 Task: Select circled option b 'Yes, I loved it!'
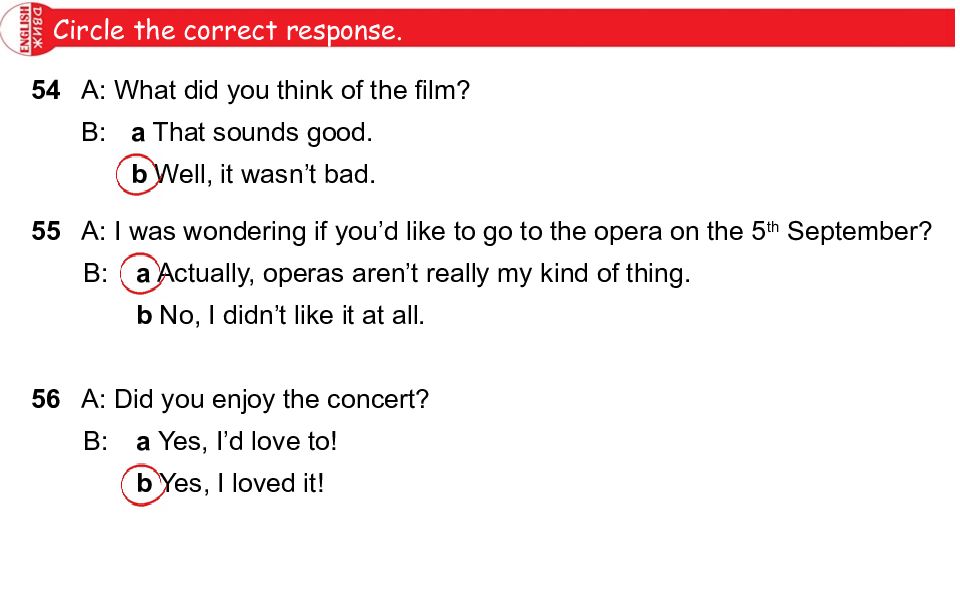pos(223,484)
